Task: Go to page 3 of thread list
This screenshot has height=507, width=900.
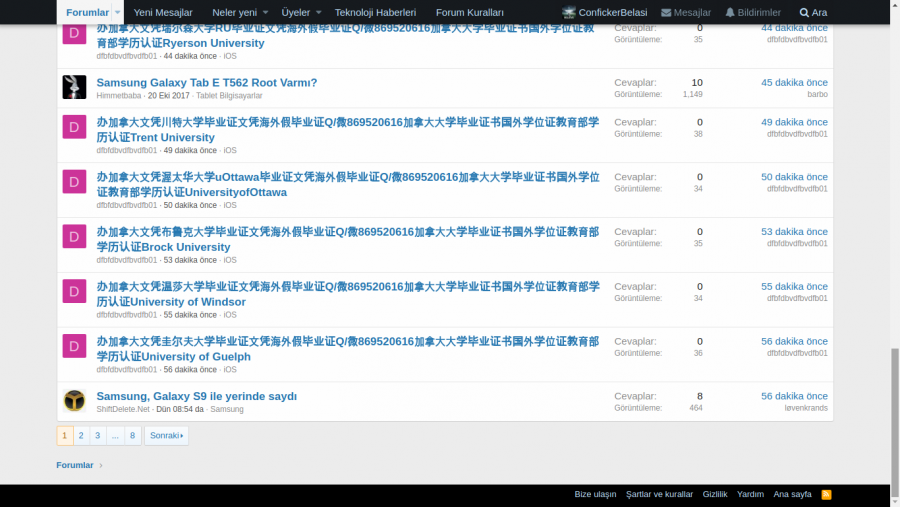Action: click(98, 435)
